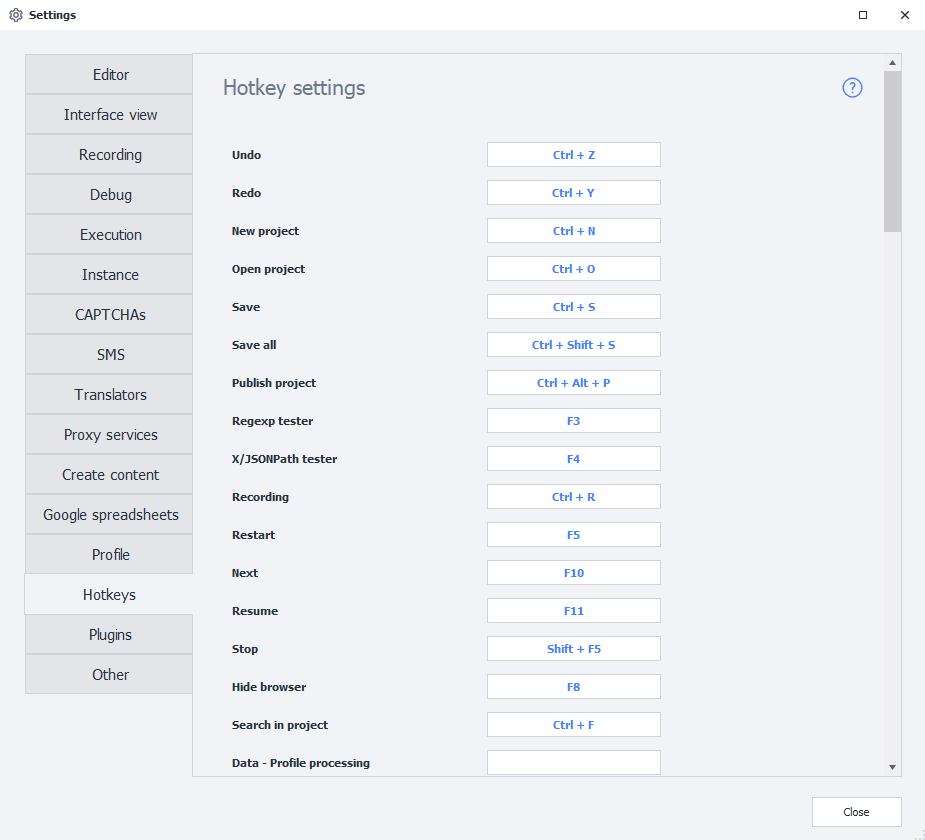This screenshot has width=925, height=840.
Task: Select the CAPTCHAs tab
Action: 110,315
